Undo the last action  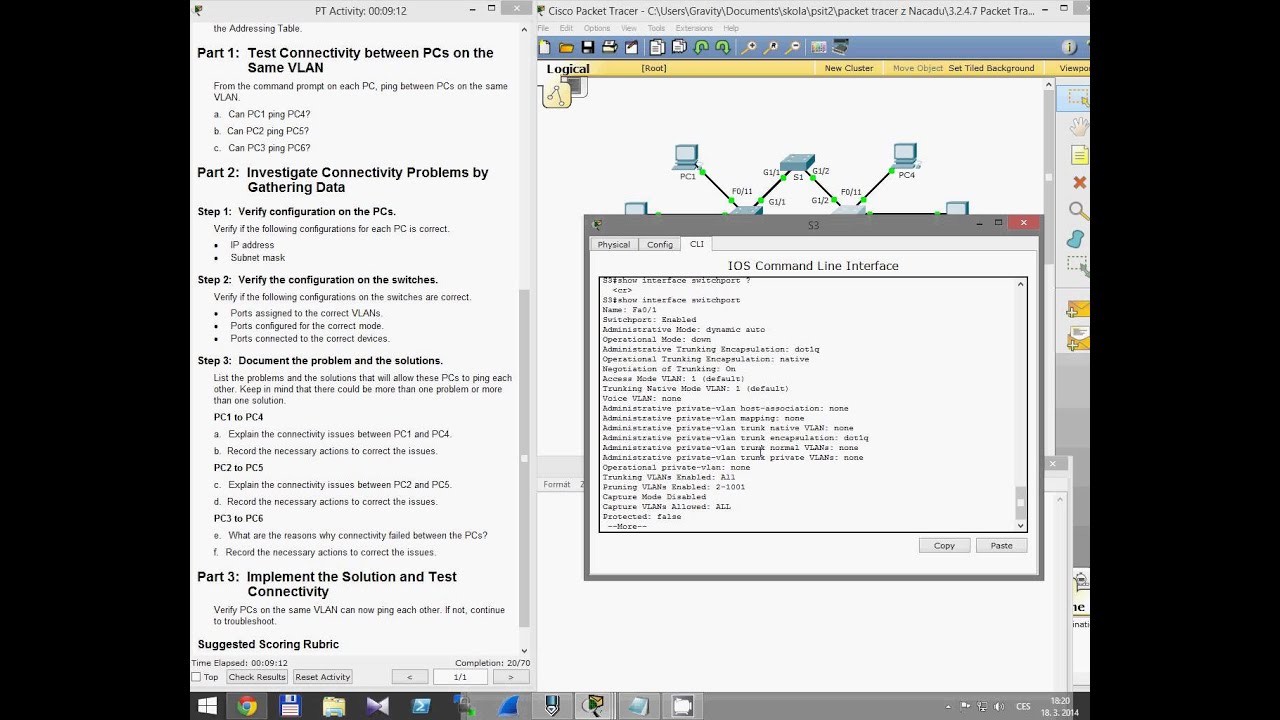(701, 47)
